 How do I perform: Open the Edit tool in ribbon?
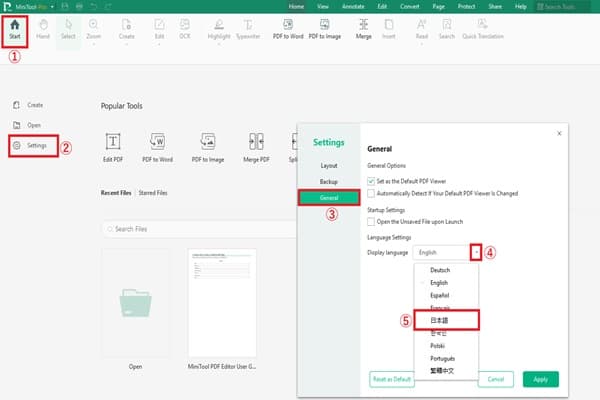click(x=159, y=29)
